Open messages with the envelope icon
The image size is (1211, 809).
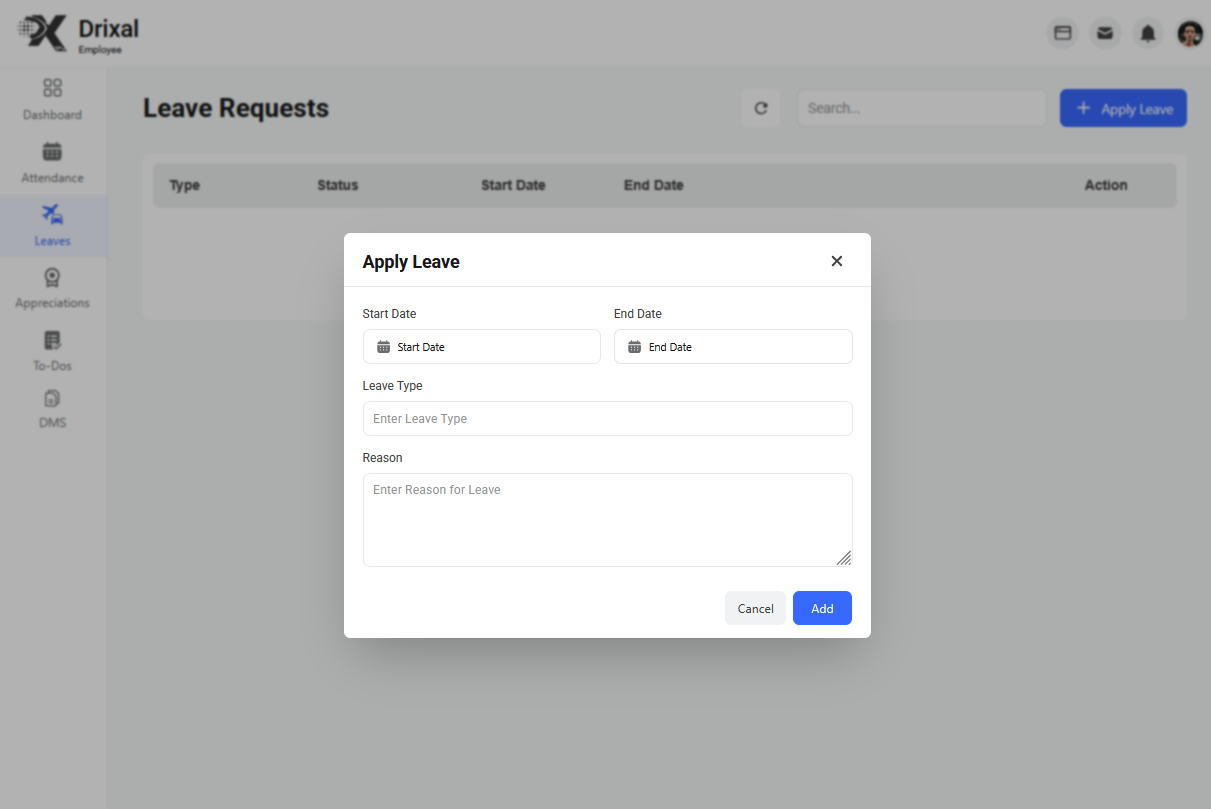[x=1105, y=33]
